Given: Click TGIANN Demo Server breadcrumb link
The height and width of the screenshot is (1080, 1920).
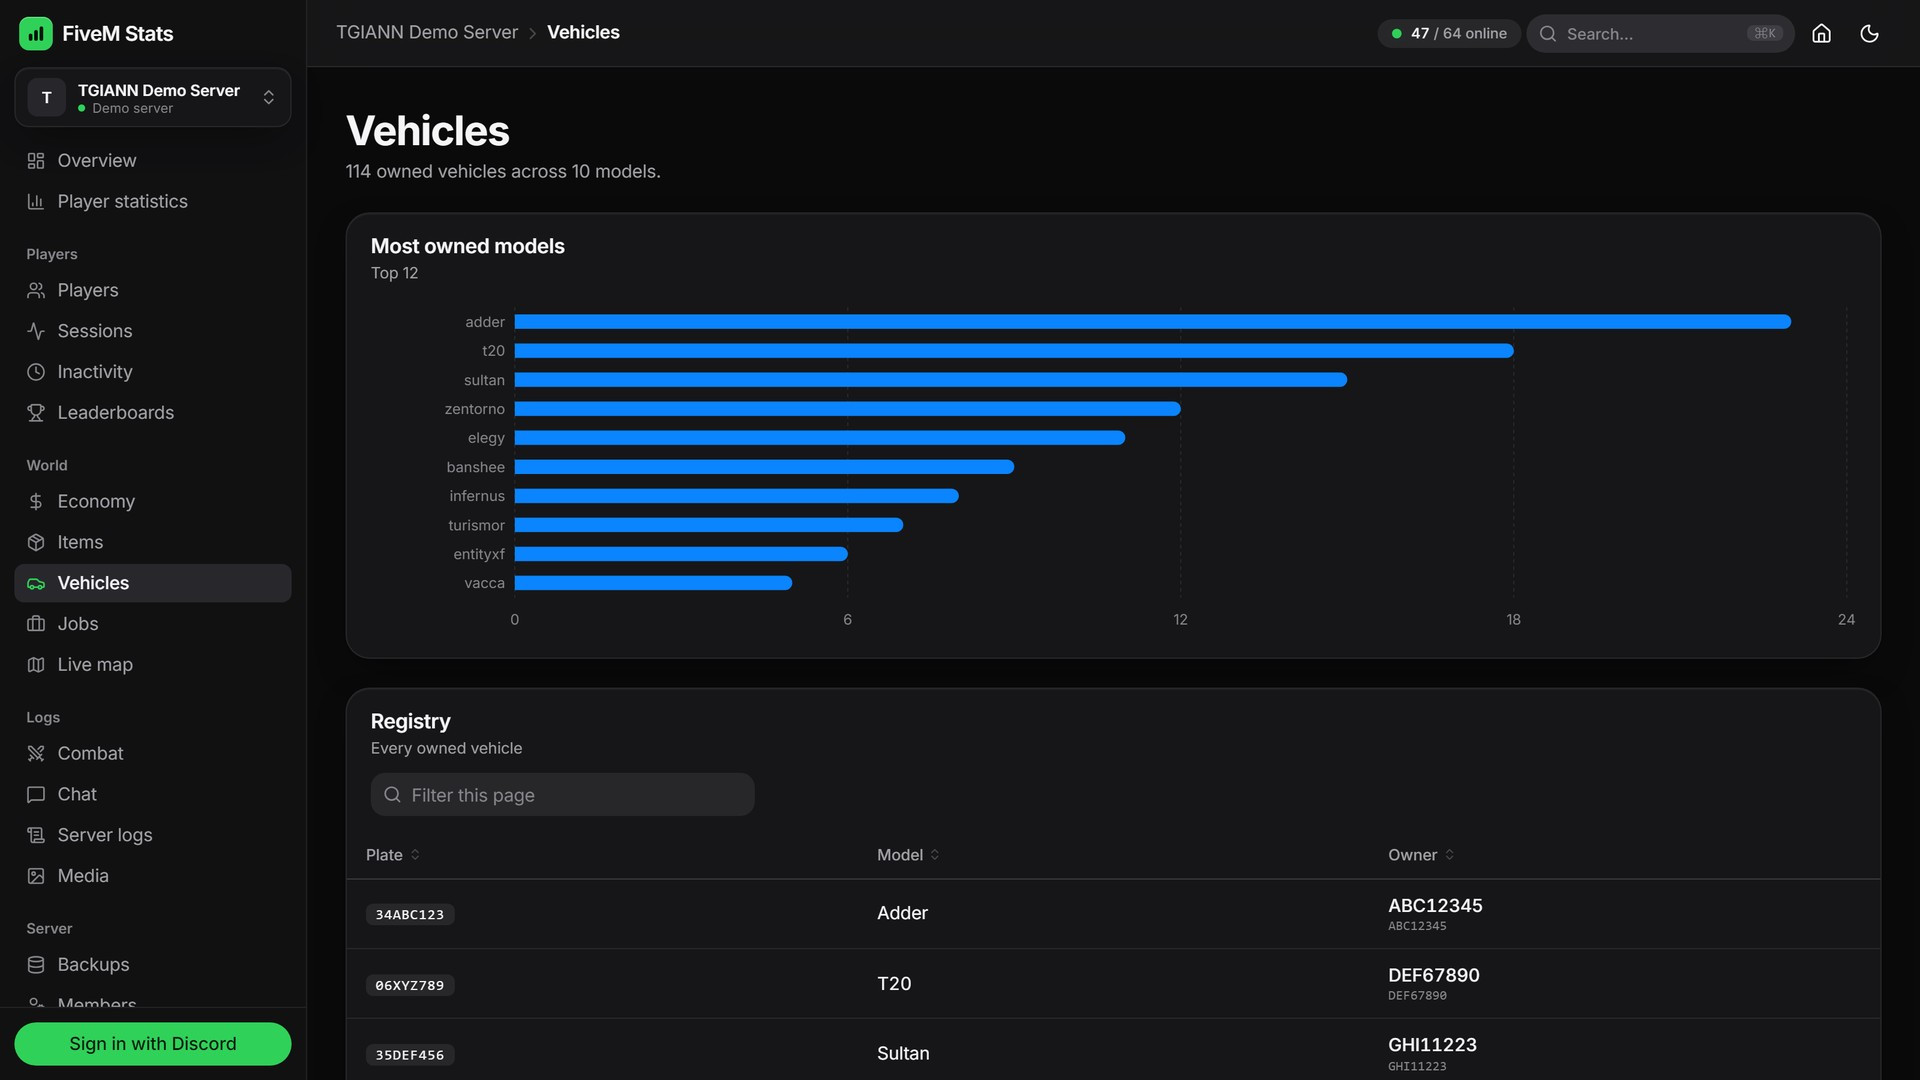Looking at the screenshot, I should [427, 32].
